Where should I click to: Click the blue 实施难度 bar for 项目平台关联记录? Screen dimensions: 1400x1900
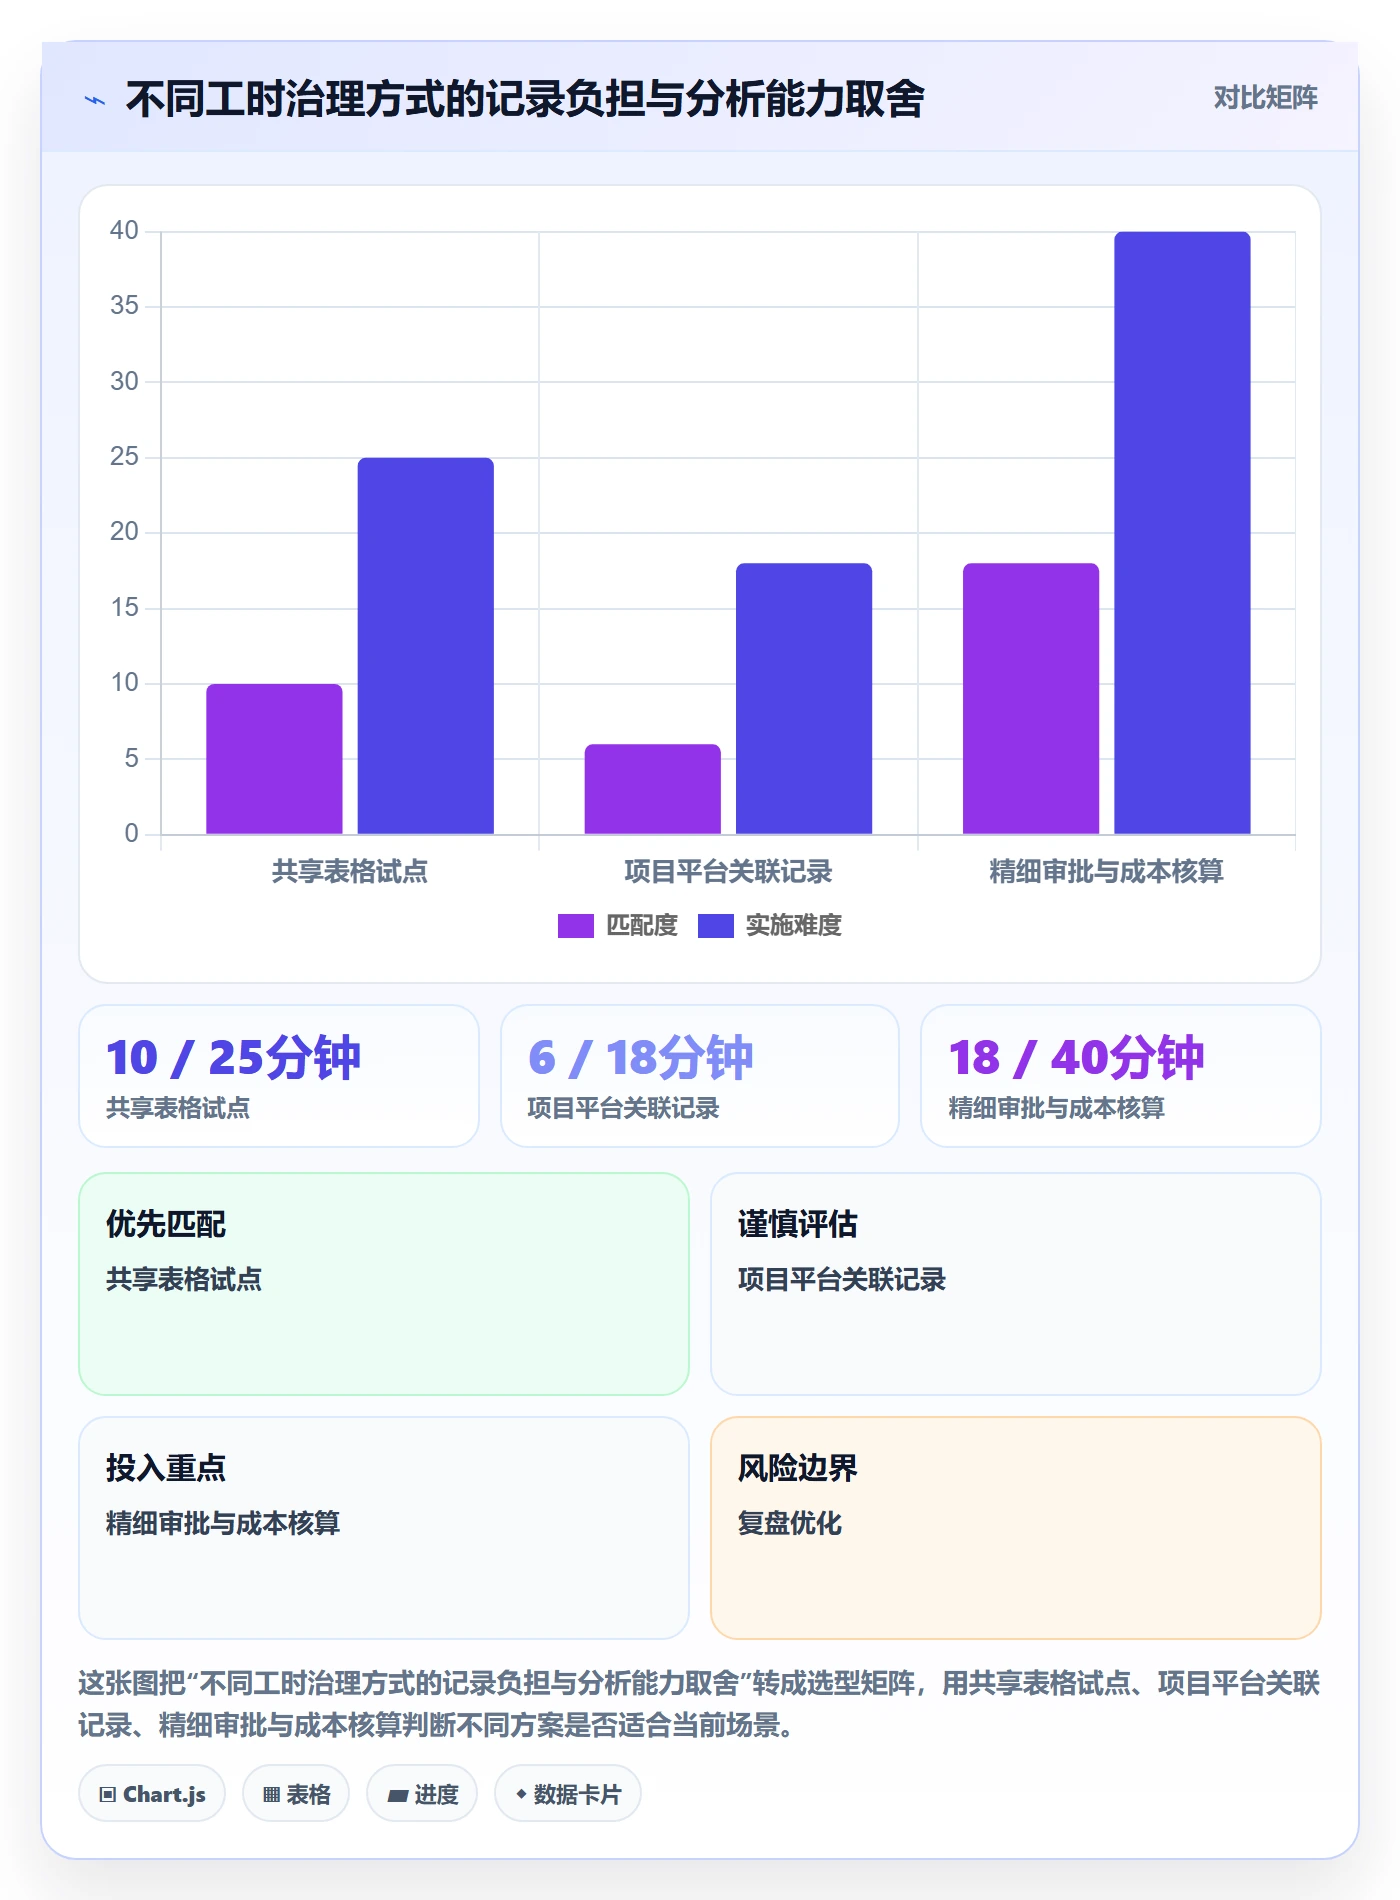[804, 699]
